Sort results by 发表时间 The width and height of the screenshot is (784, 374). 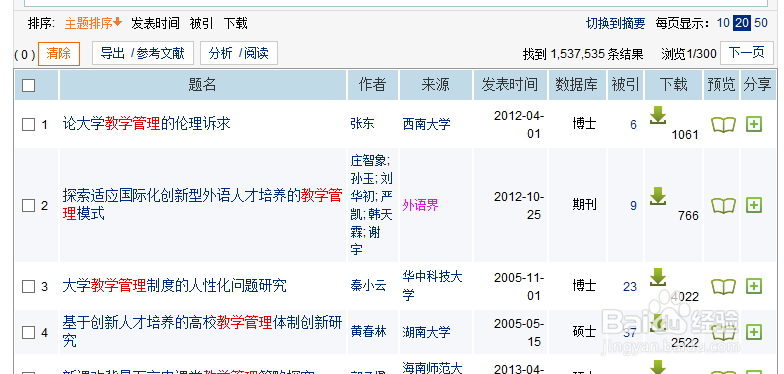coord(155,23)
